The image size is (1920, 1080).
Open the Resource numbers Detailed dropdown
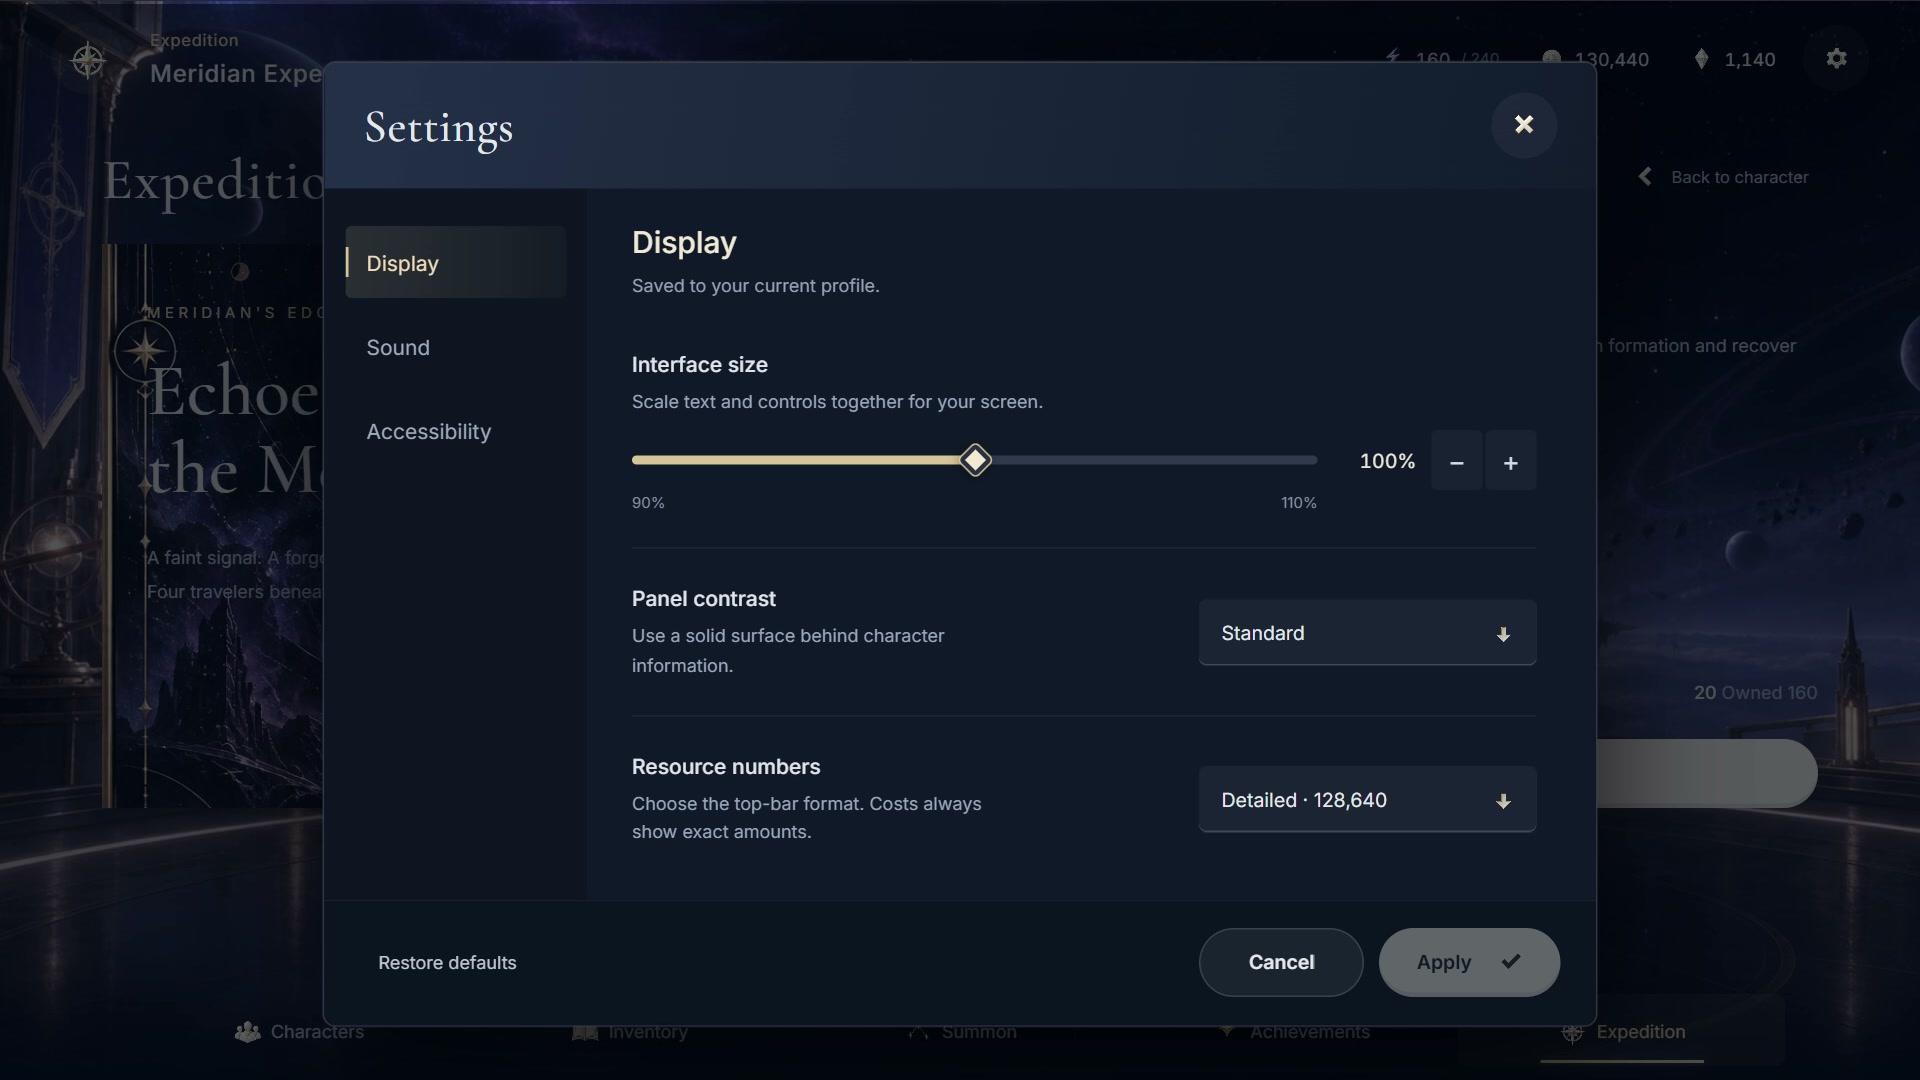(x=1367, y=800)
